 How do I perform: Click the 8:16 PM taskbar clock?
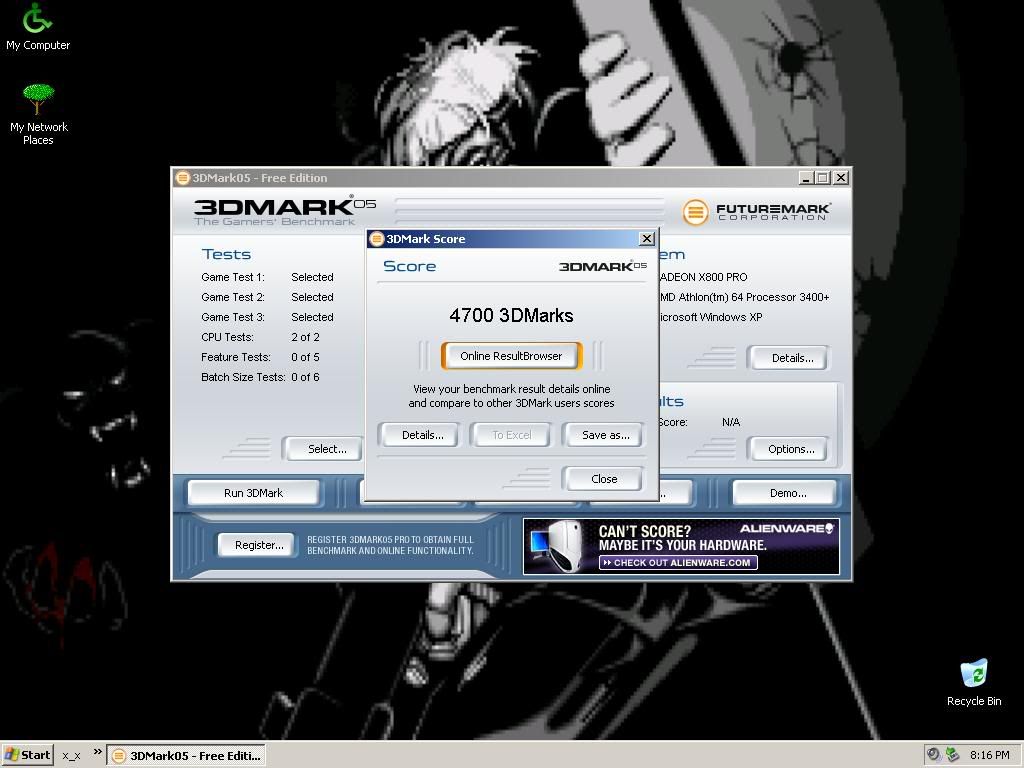[x=989, y=755]
